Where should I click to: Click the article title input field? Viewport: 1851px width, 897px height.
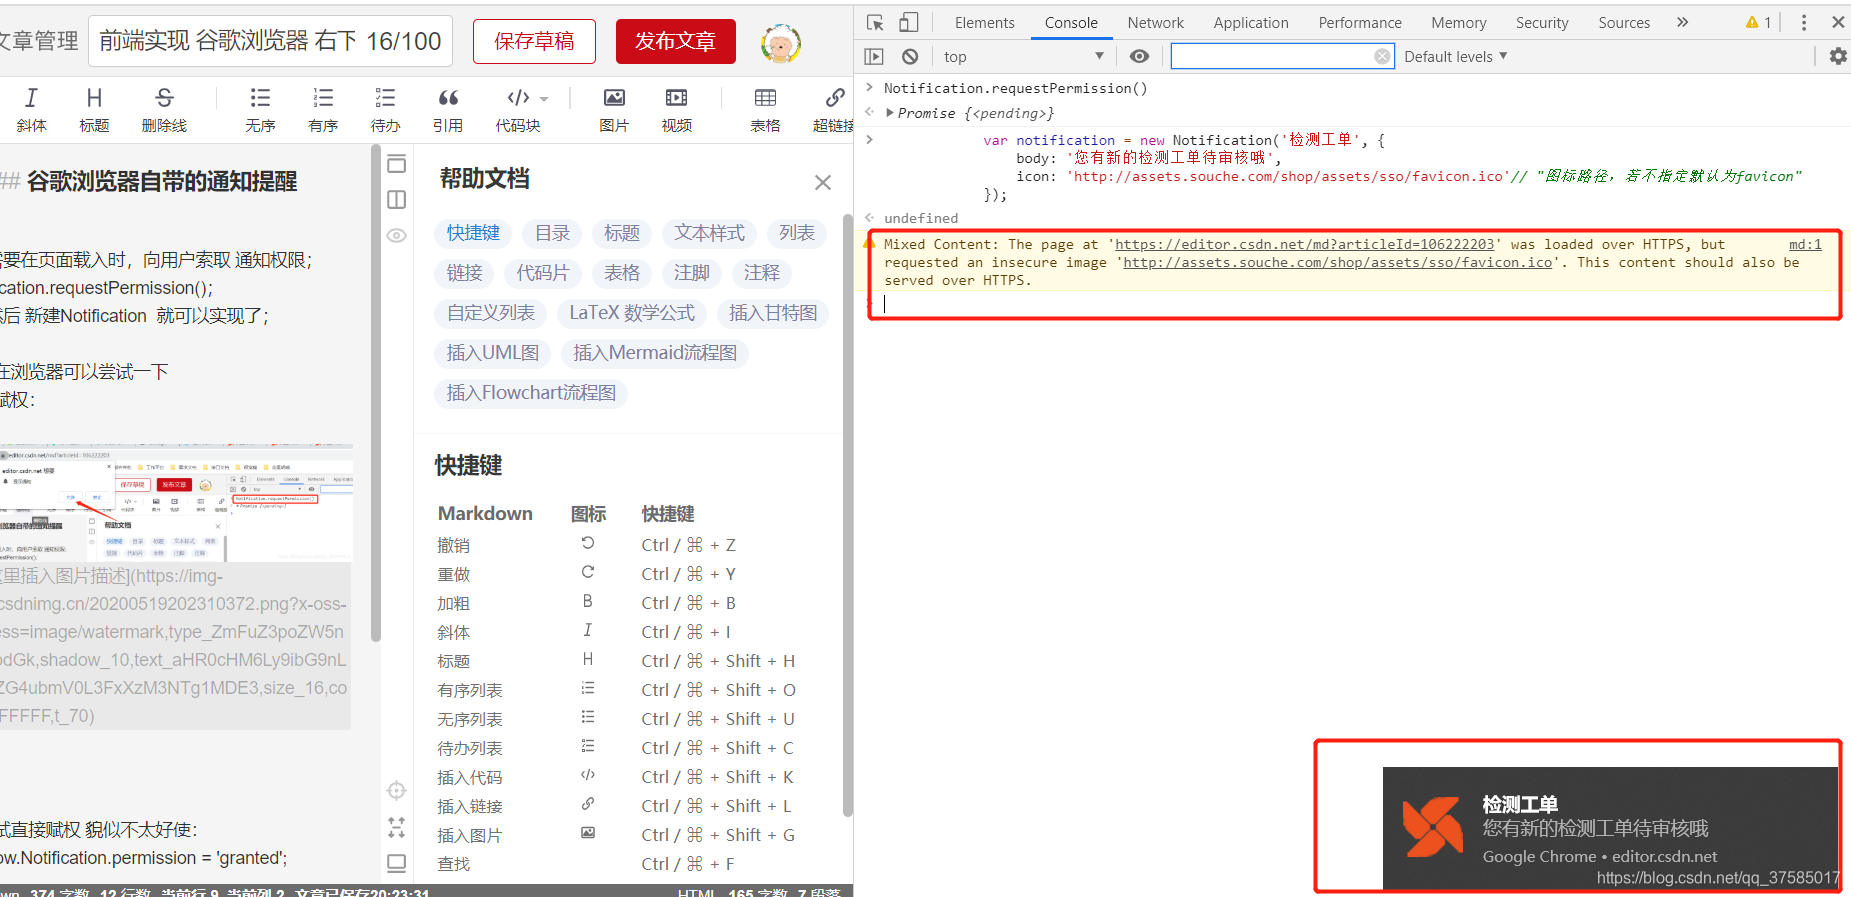tap(270, 41)
